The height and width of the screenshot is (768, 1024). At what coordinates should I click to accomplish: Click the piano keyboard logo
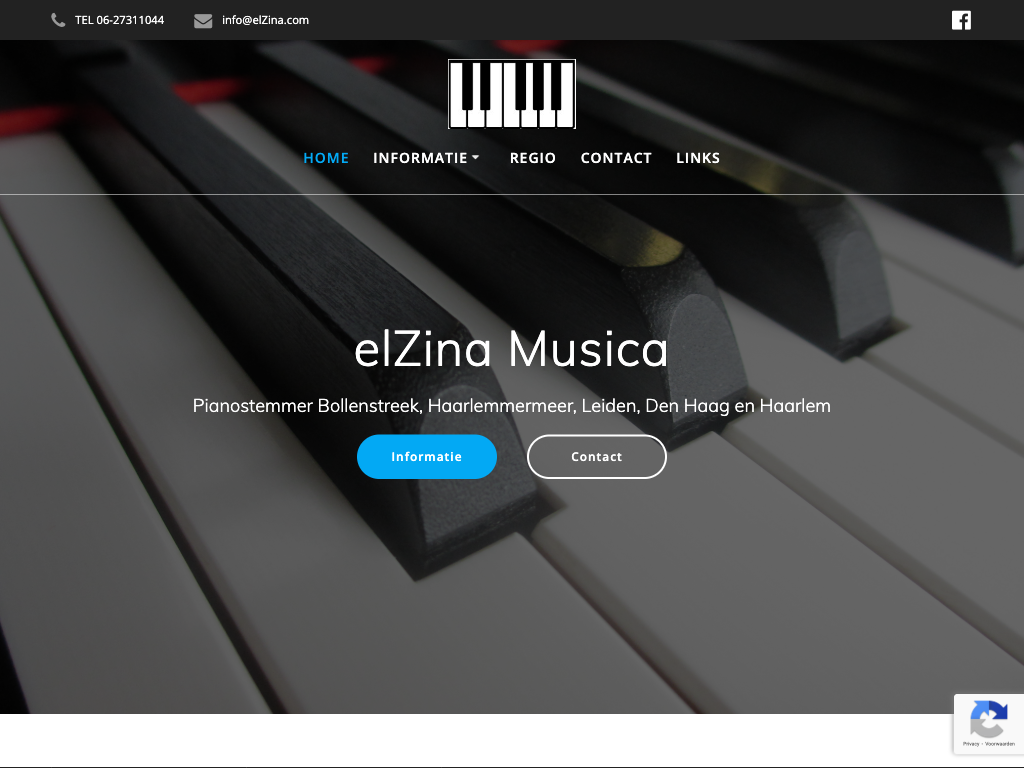pos(511,94)
